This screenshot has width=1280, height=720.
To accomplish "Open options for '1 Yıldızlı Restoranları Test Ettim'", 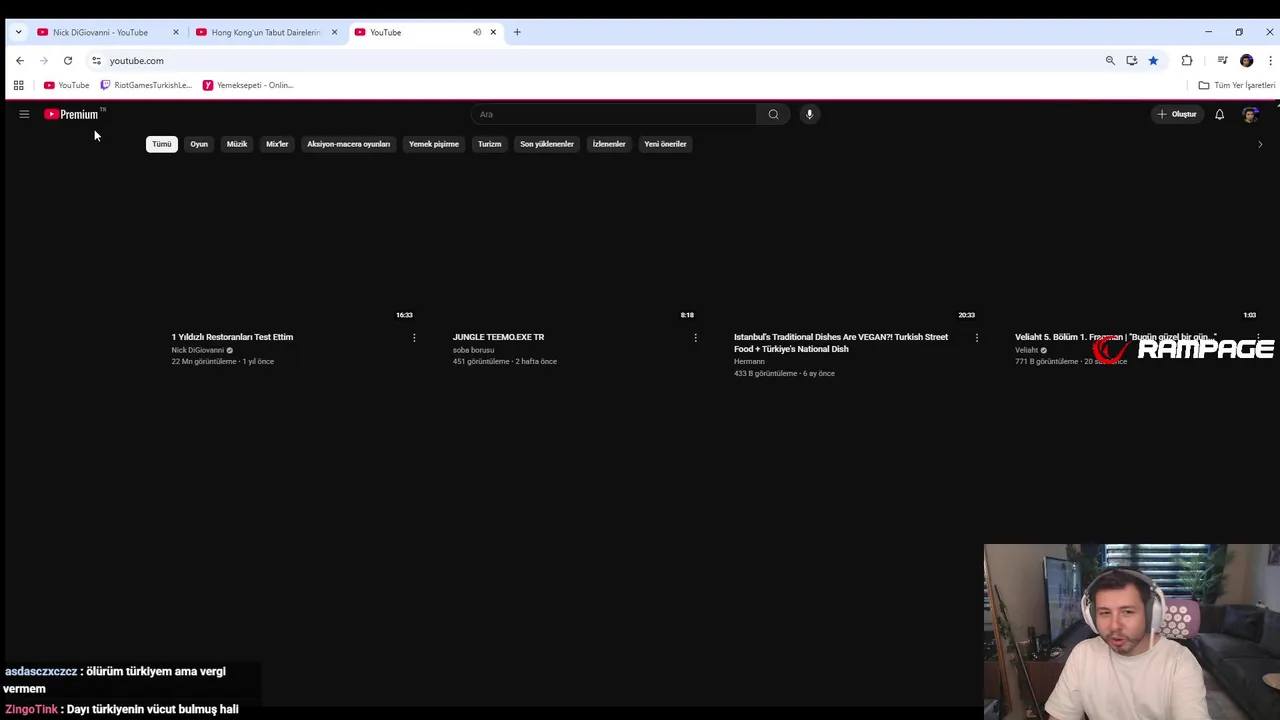I will (x=414, y=338).
